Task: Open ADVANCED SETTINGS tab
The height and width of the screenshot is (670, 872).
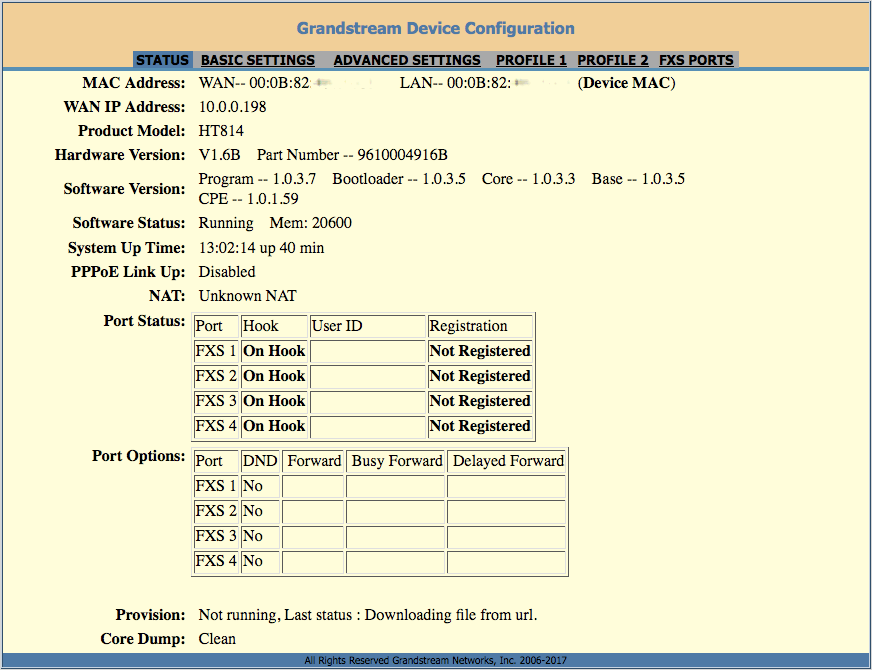Action: 407,60
